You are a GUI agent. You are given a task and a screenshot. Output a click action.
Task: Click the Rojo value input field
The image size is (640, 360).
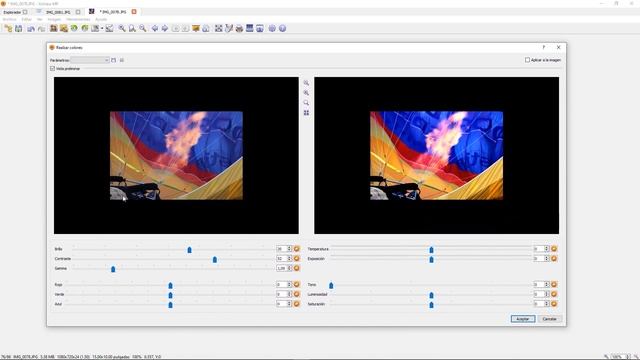click(282, 284)
